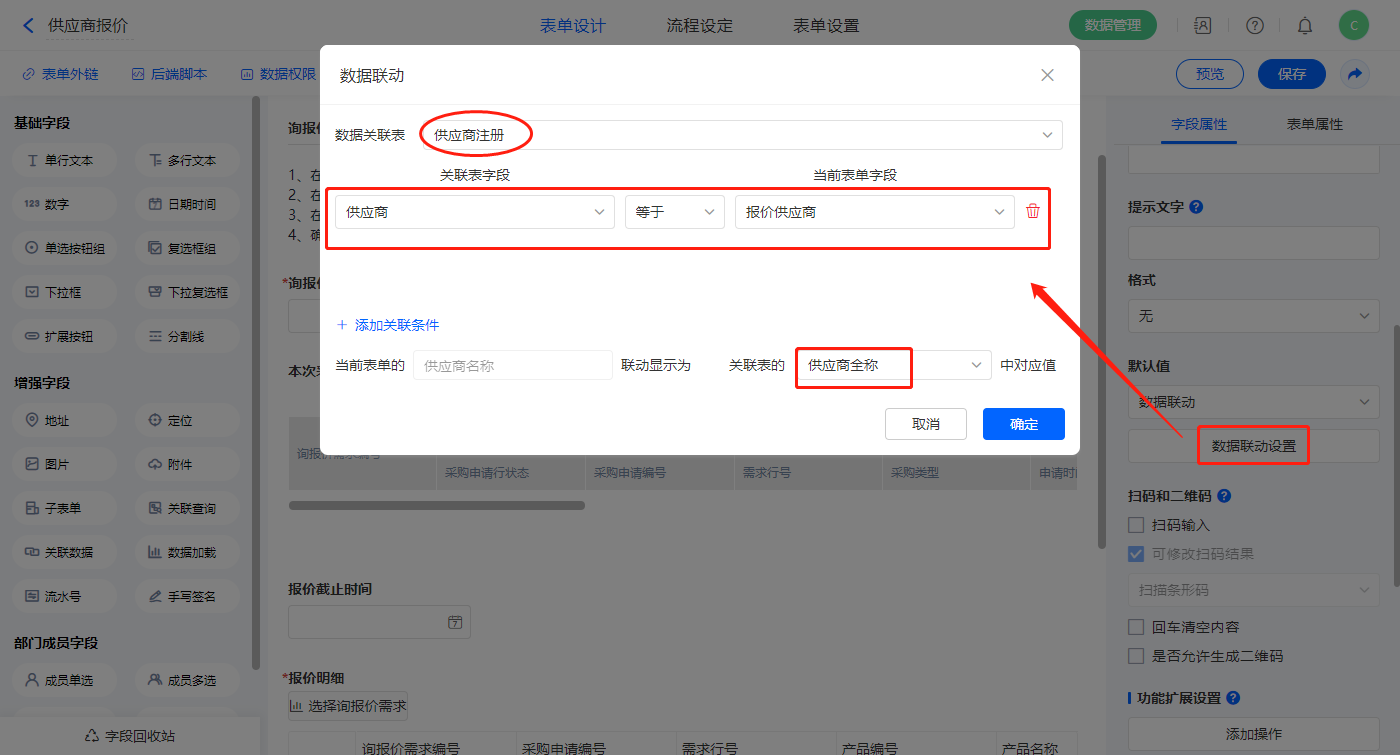Open the notification bell icon

click(x=1304, y=26)
